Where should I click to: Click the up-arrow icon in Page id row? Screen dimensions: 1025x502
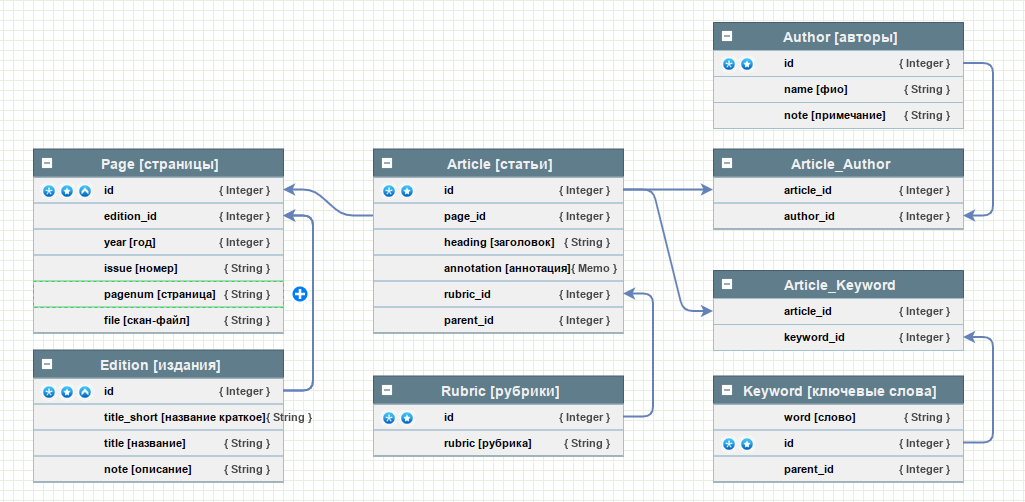point(84,191)
